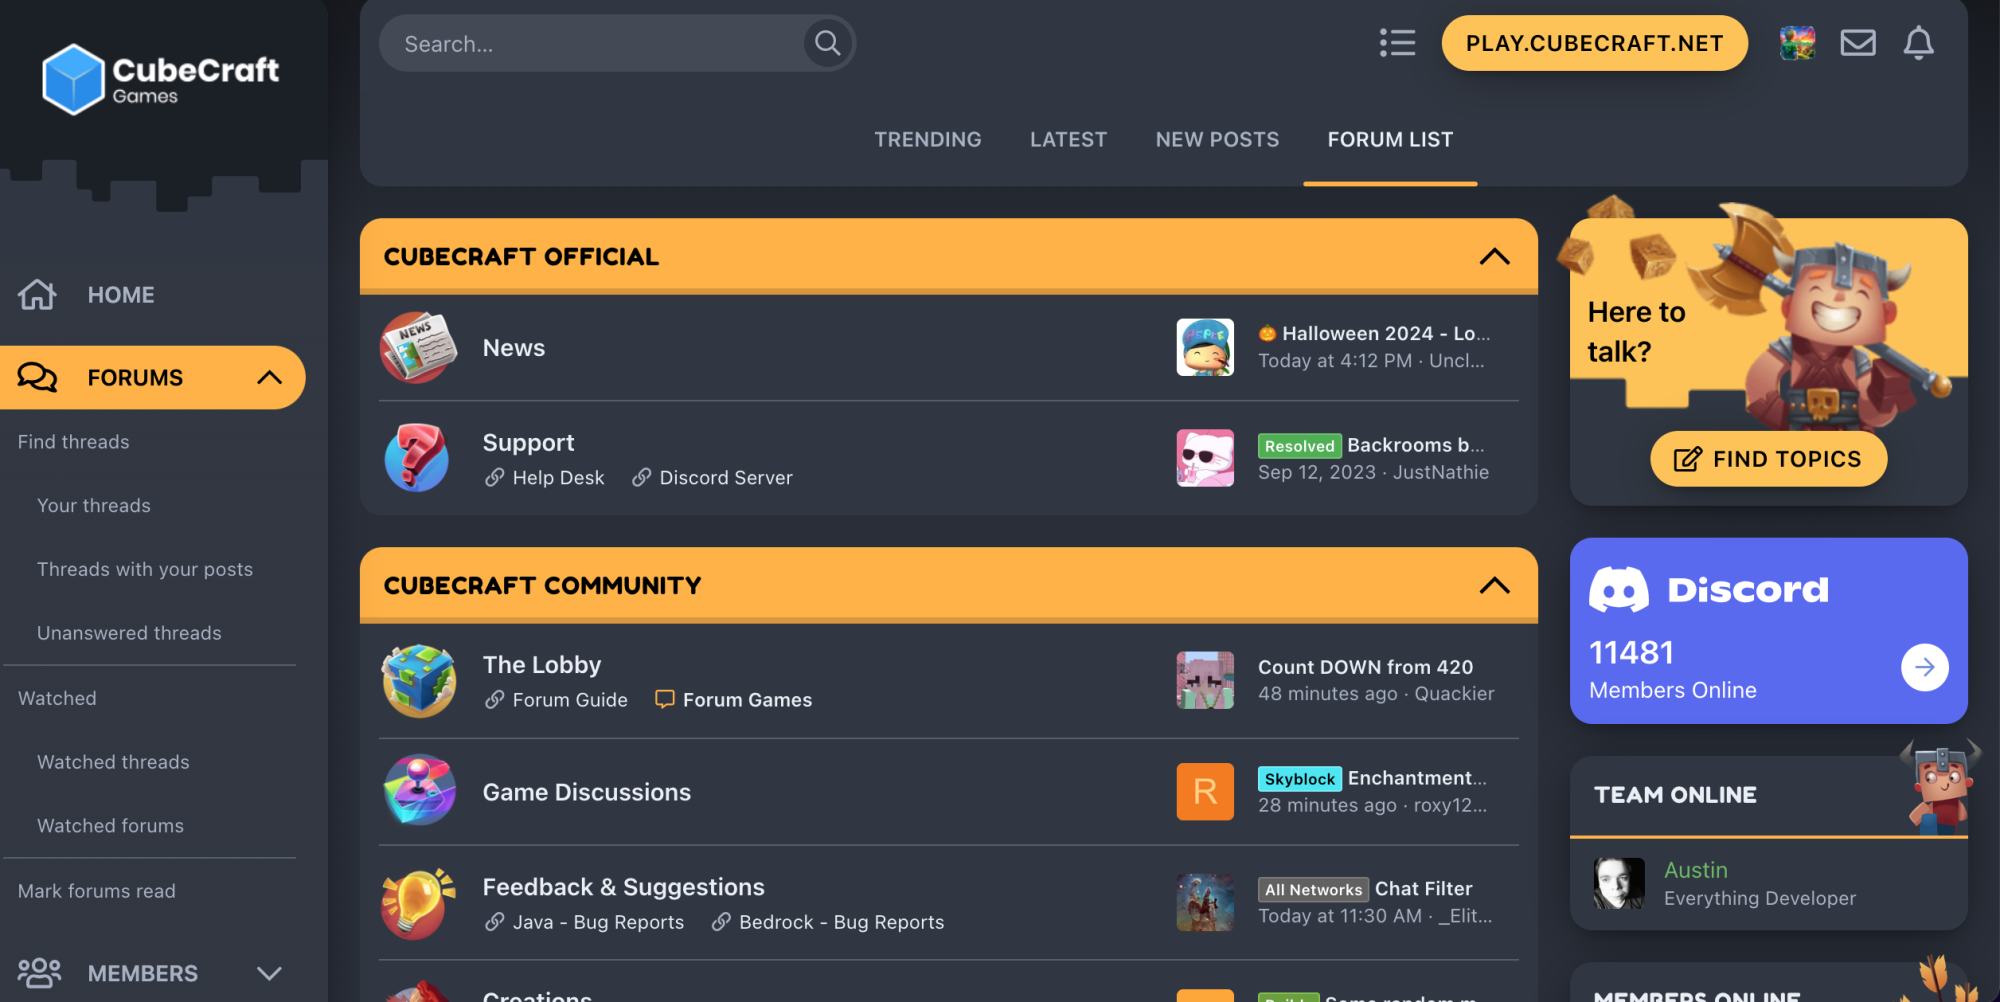
Task: Click the News forum newspaper icon
Action: (x=418, y=347)
